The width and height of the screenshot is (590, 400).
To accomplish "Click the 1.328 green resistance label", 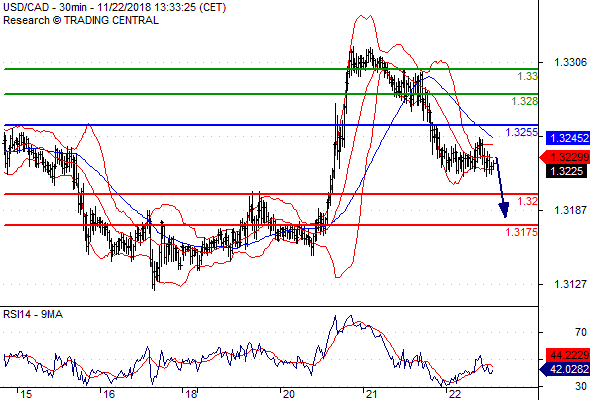I will pyautogui.click(x=525, y=101).
